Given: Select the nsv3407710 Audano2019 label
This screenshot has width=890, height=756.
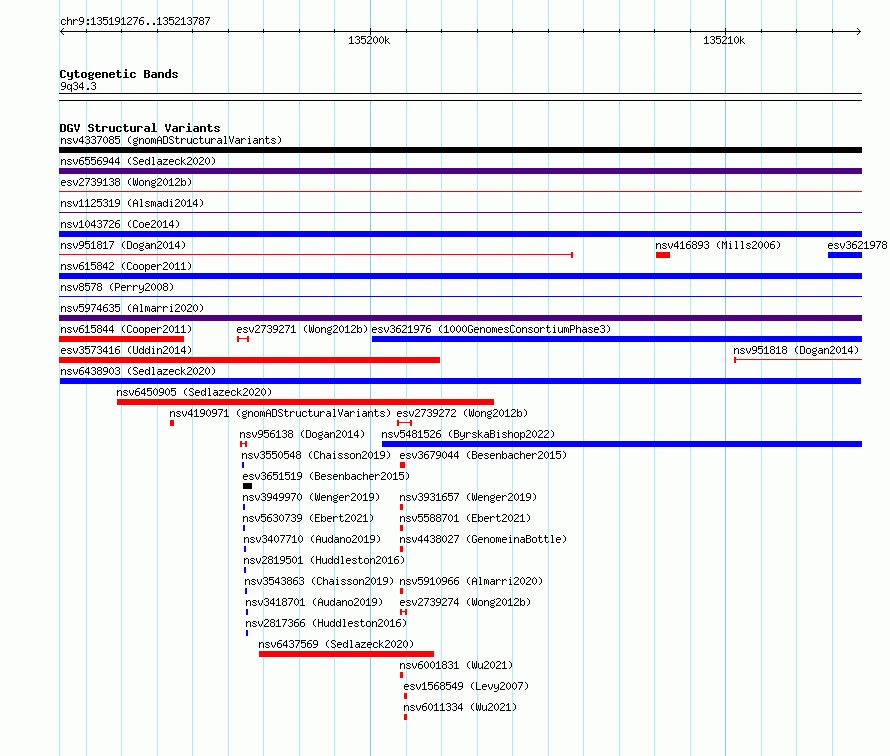Looking at the screenshot, I should [312, 539].
